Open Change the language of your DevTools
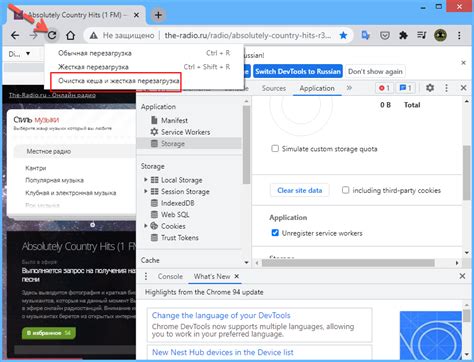Image resolution: width=474 pixels, height=362 pixels. (x=221, y=315)
